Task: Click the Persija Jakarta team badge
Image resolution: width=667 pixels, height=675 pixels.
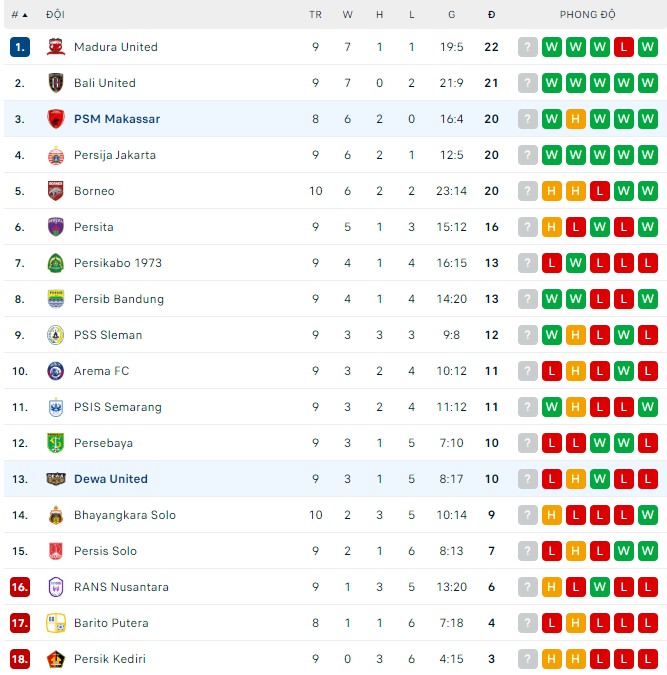Action: tap(56, 155)
